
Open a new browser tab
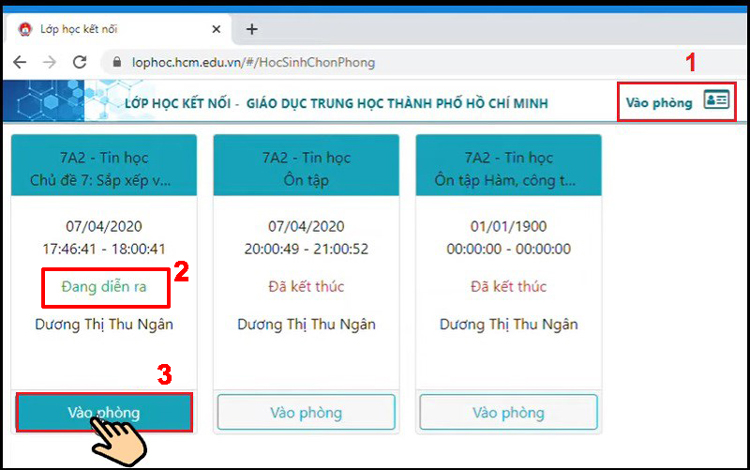click(252, 30)
